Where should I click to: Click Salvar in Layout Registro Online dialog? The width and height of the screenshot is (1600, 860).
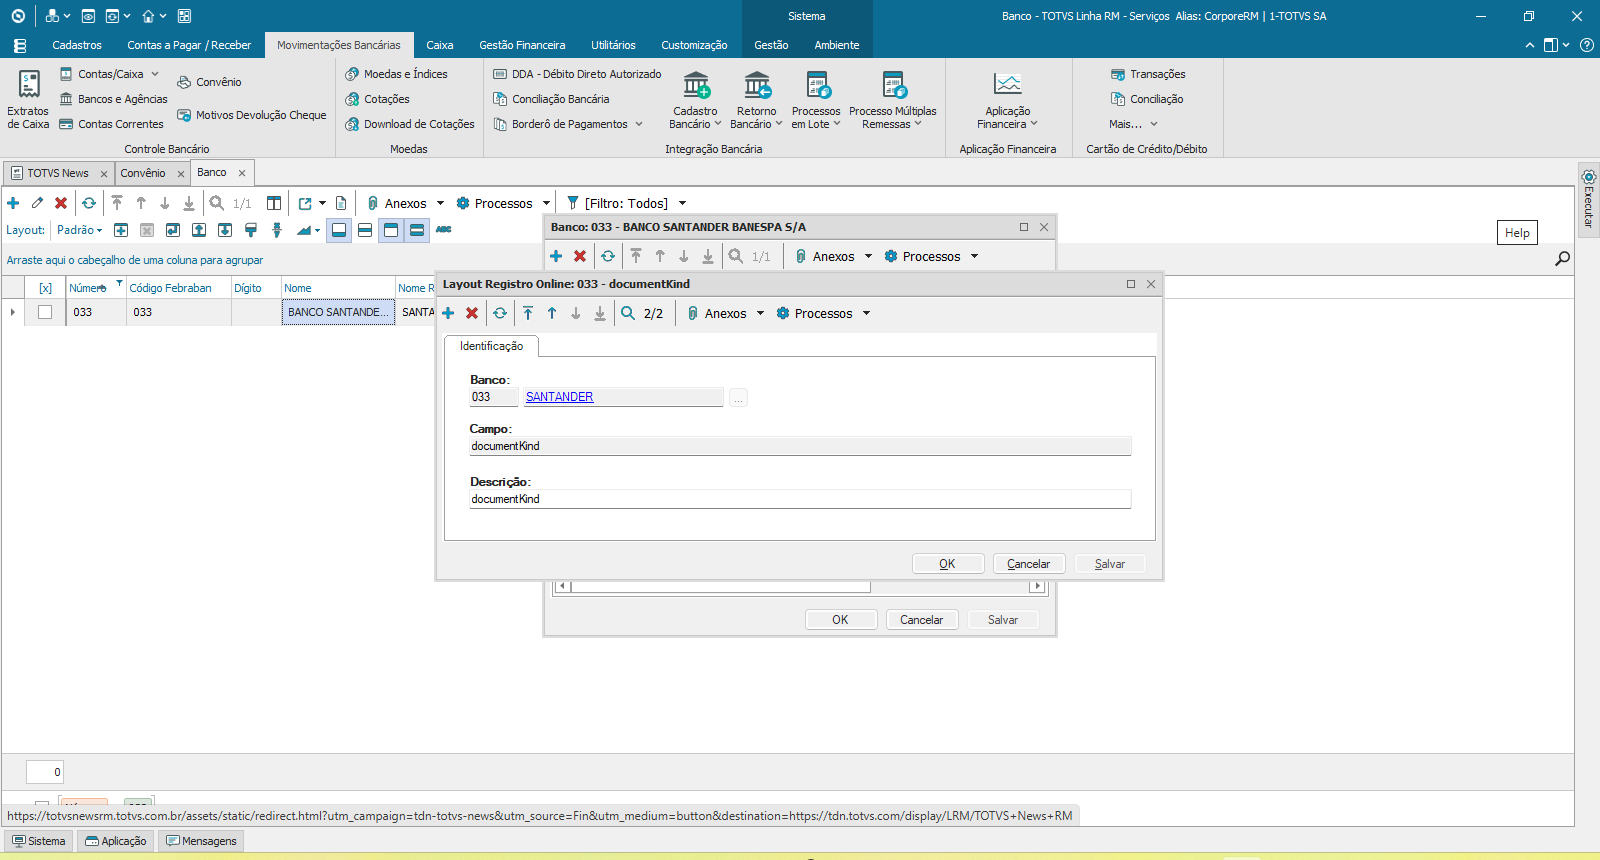(1110, 564)
